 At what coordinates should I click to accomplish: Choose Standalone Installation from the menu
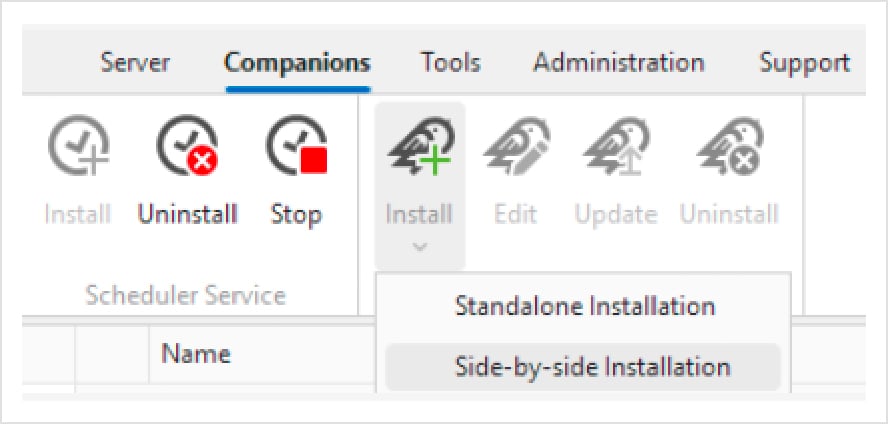coord(583,306)
